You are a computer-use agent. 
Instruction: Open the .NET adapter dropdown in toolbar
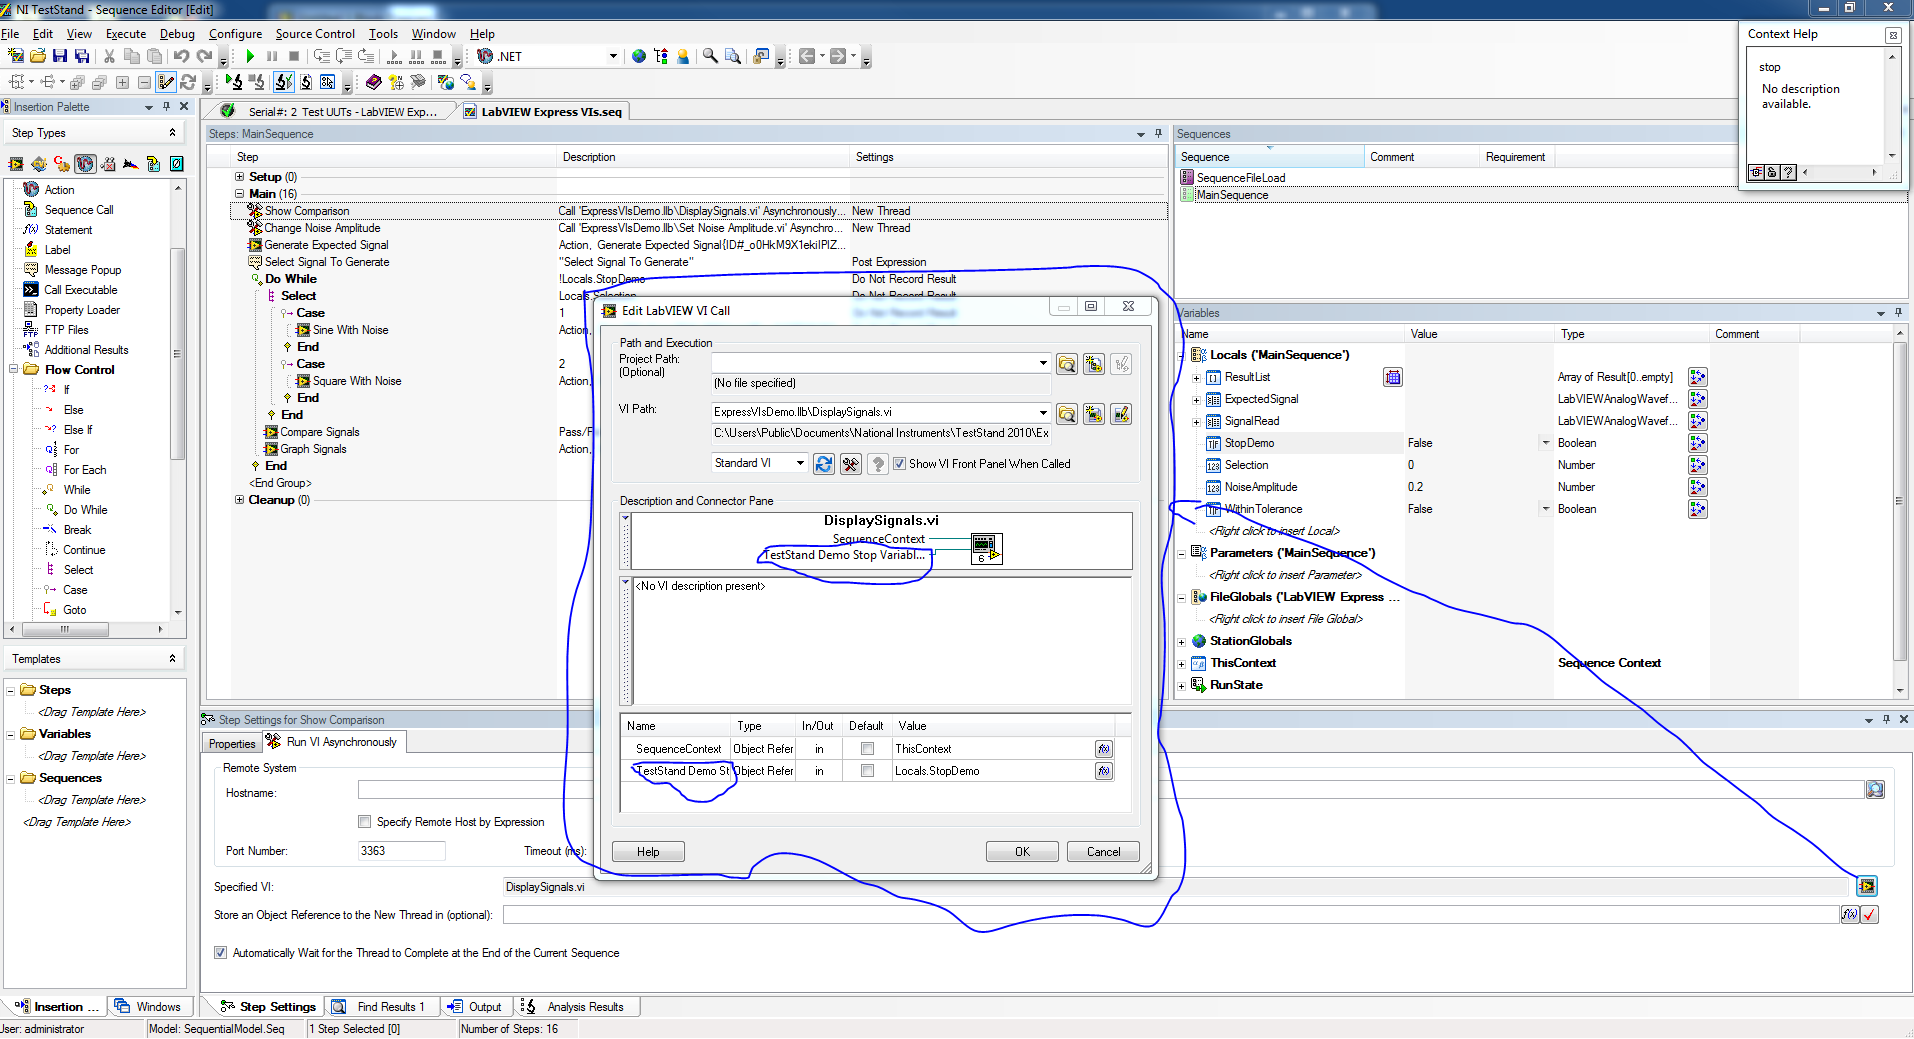pyautogui.click(x=613, y=56)
